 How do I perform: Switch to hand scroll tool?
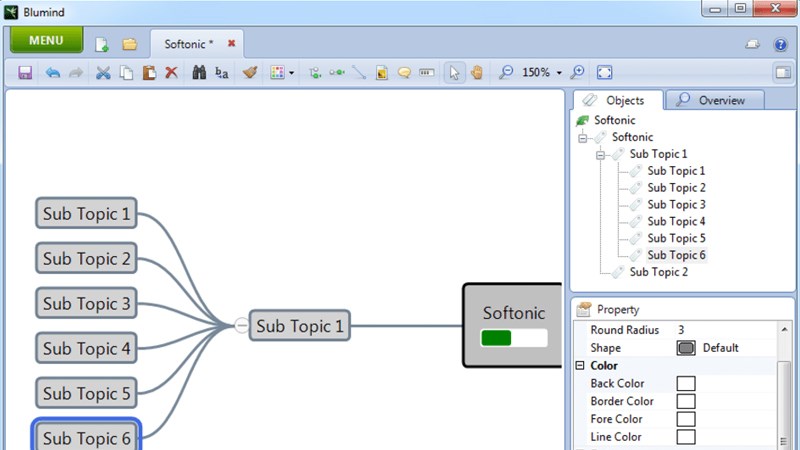pyautogui.click(x=477, y=72)
